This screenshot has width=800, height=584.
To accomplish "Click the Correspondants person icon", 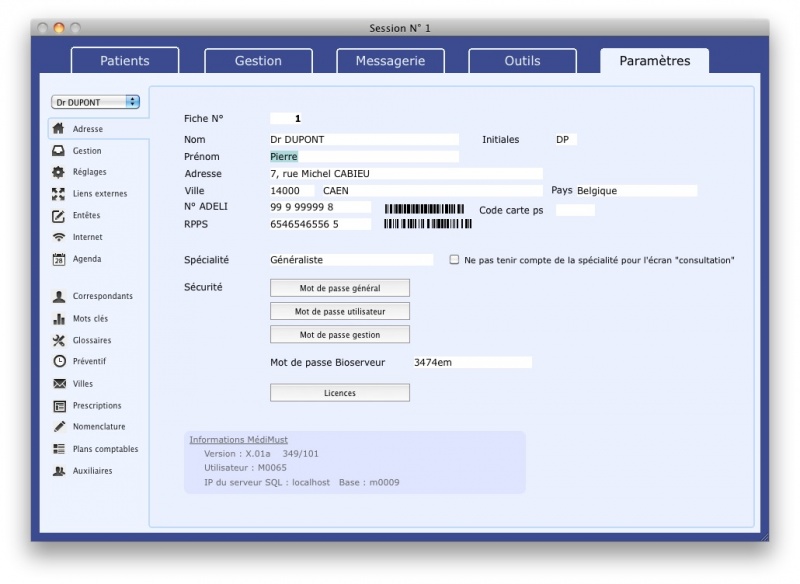I will coord(59,296).
